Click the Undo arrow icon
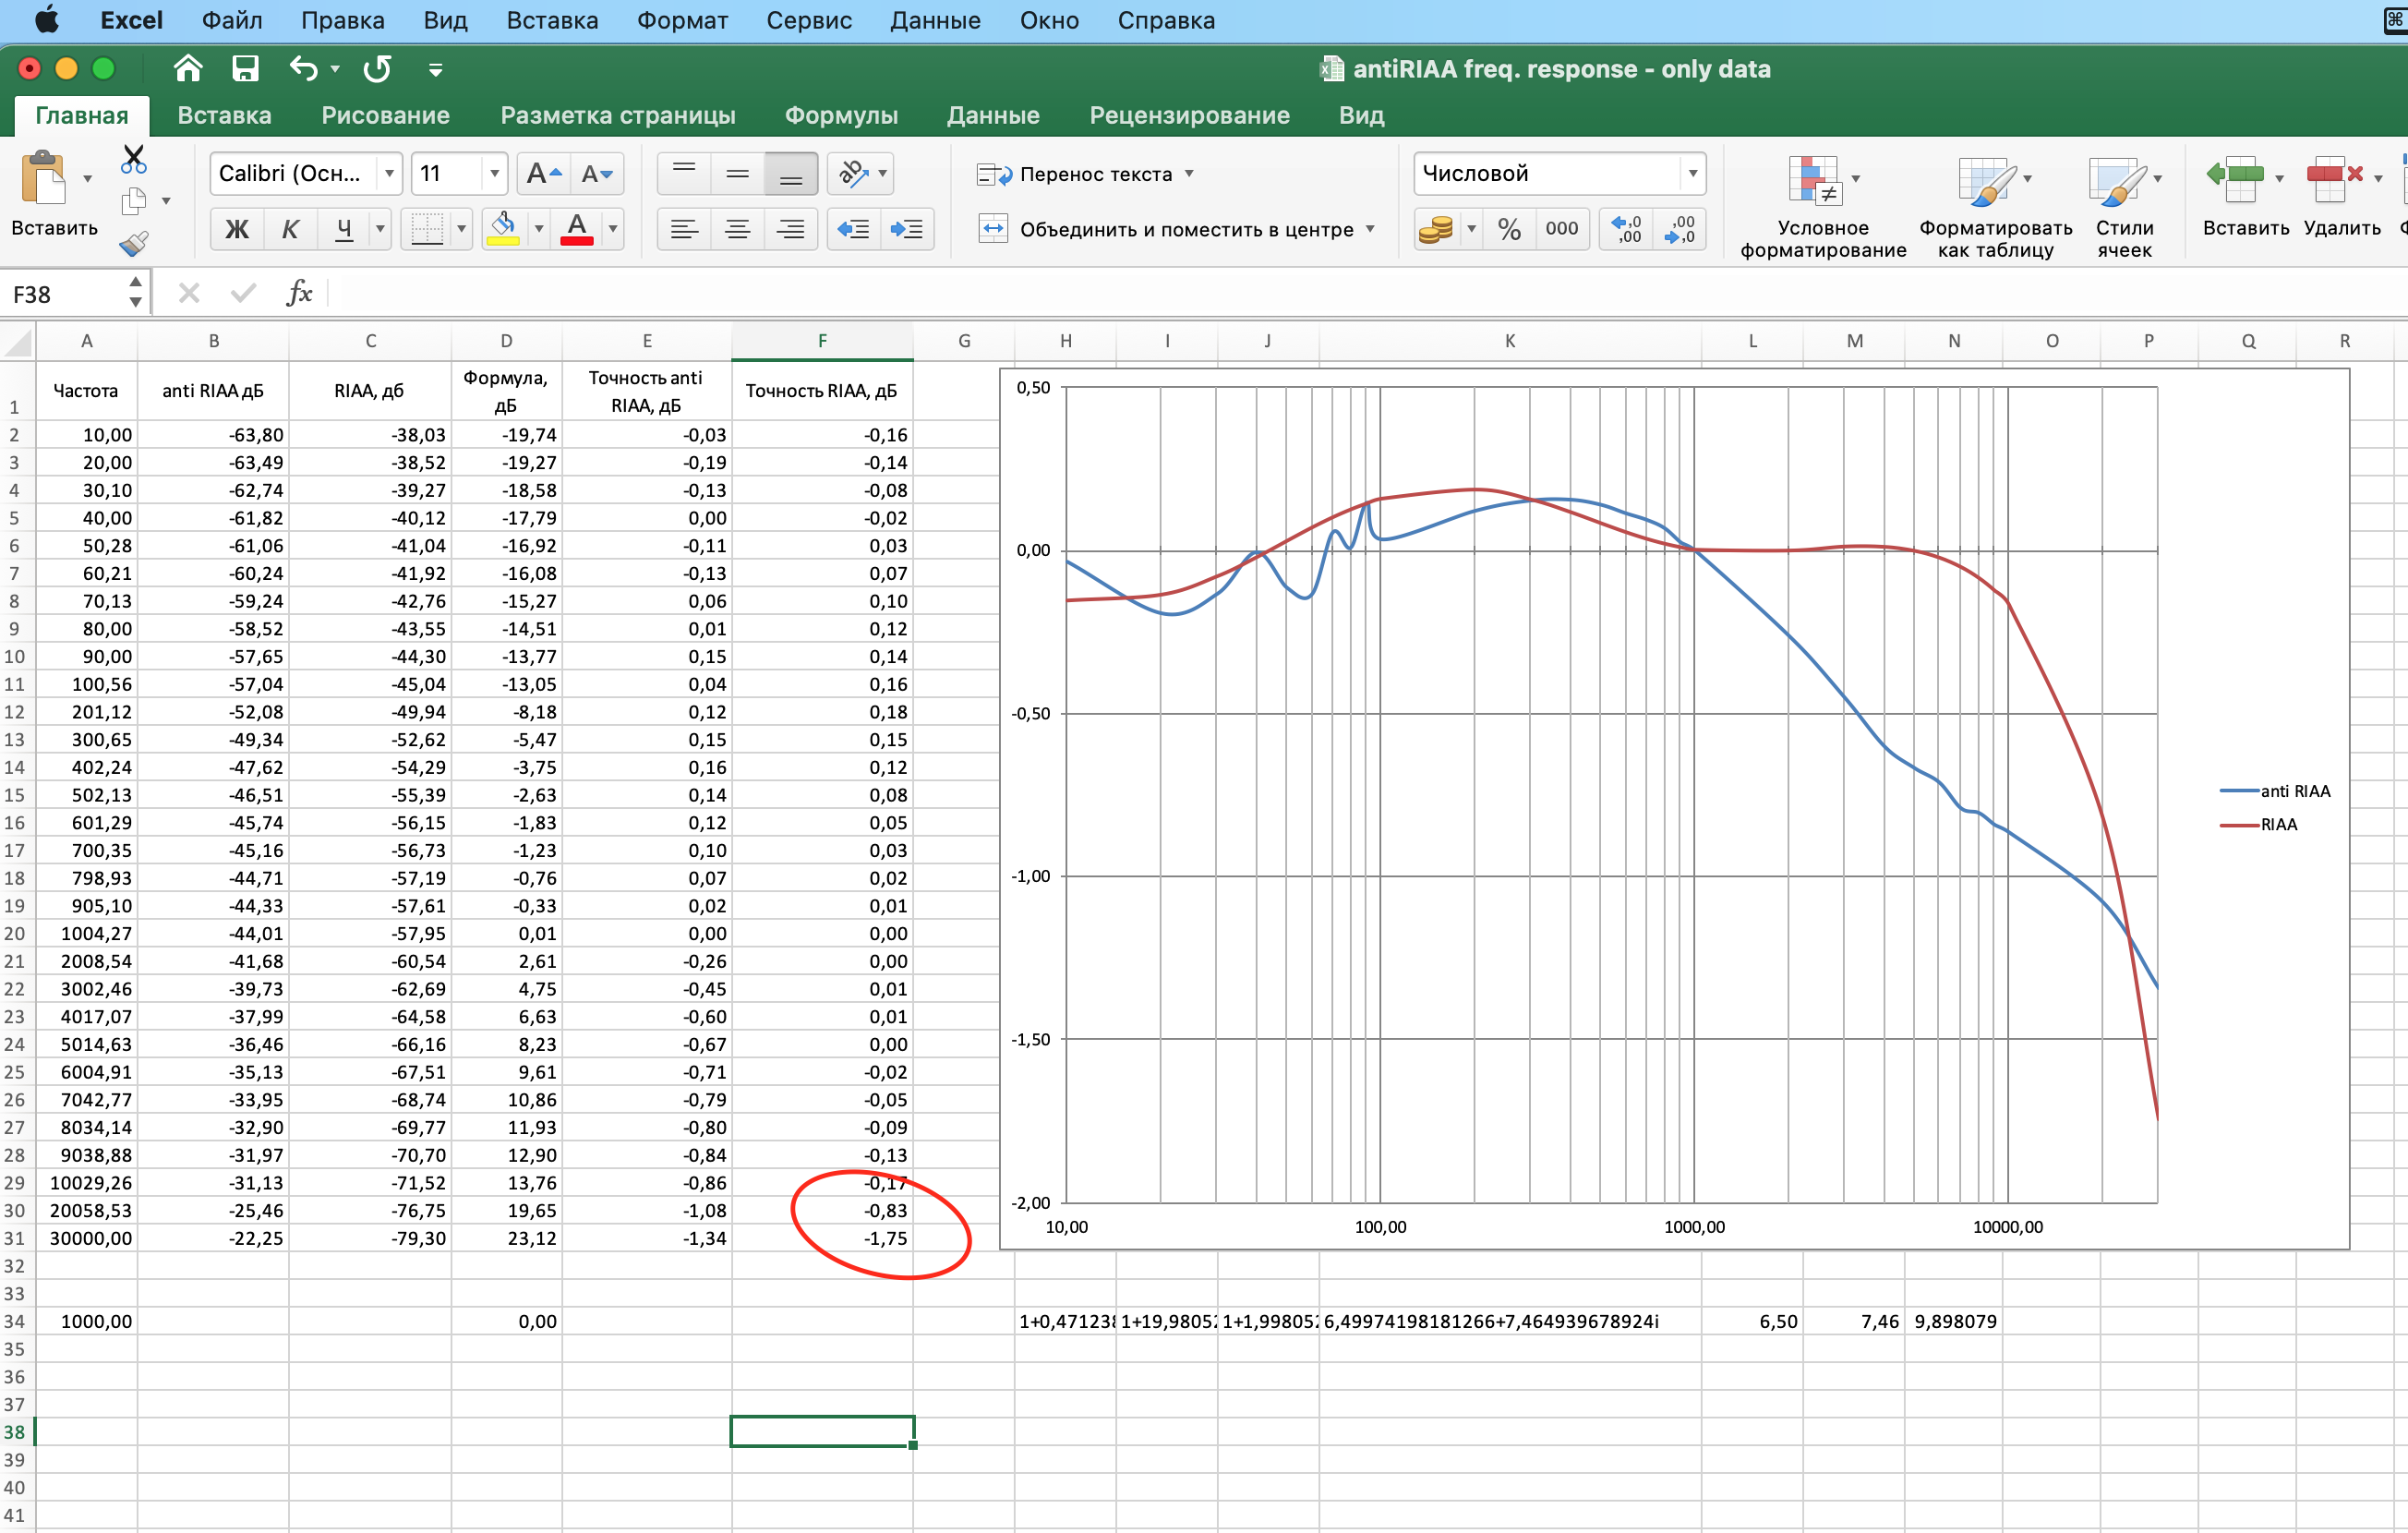Viewport: 2408px width, 1533px height. tap(303, 69)
